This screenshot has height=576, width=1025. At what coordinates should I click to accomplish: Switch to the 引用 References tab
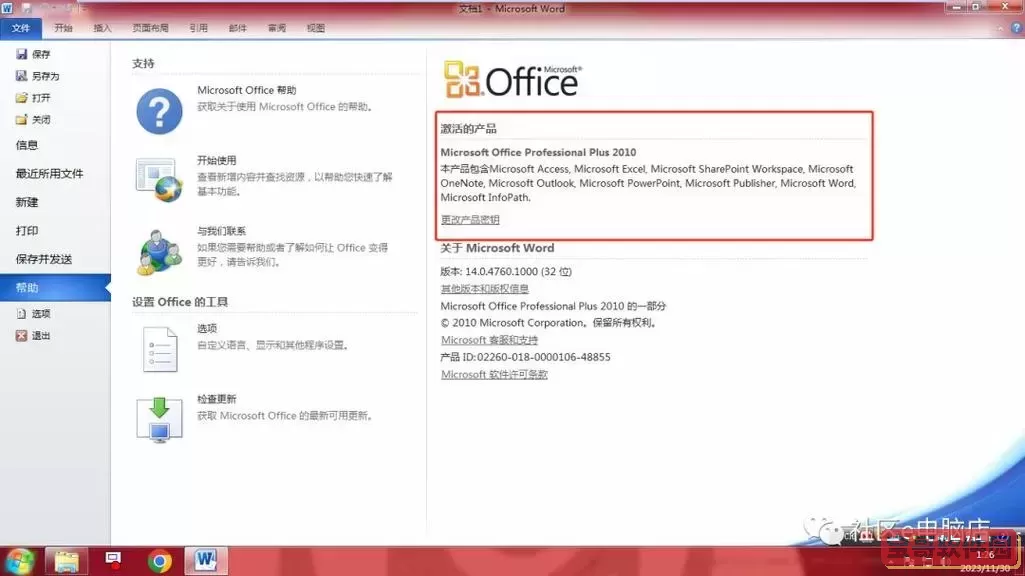pyautogui.click(x=199, y=28)
